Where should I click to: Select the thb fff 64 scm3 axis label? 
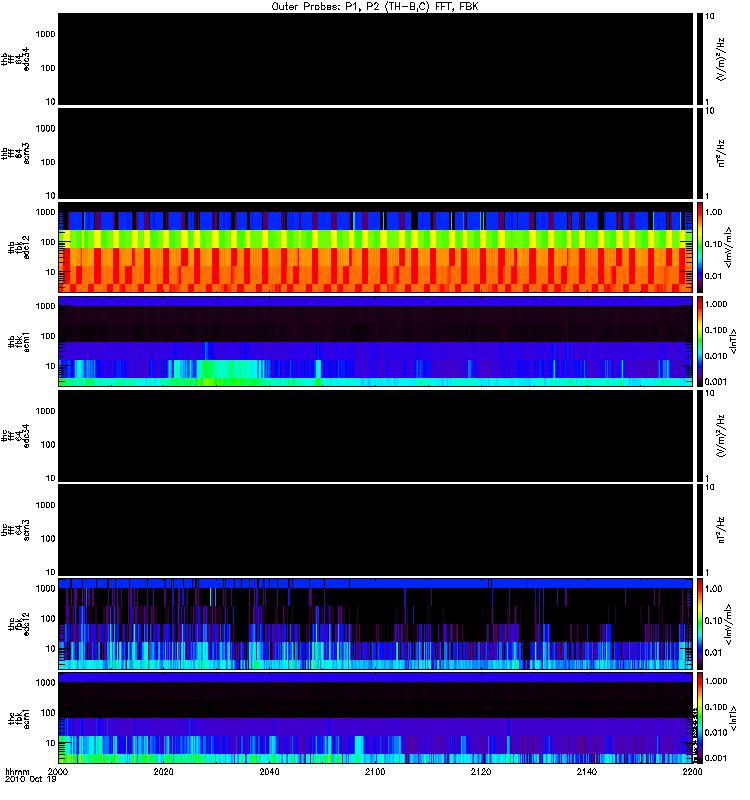click(15, 154)
